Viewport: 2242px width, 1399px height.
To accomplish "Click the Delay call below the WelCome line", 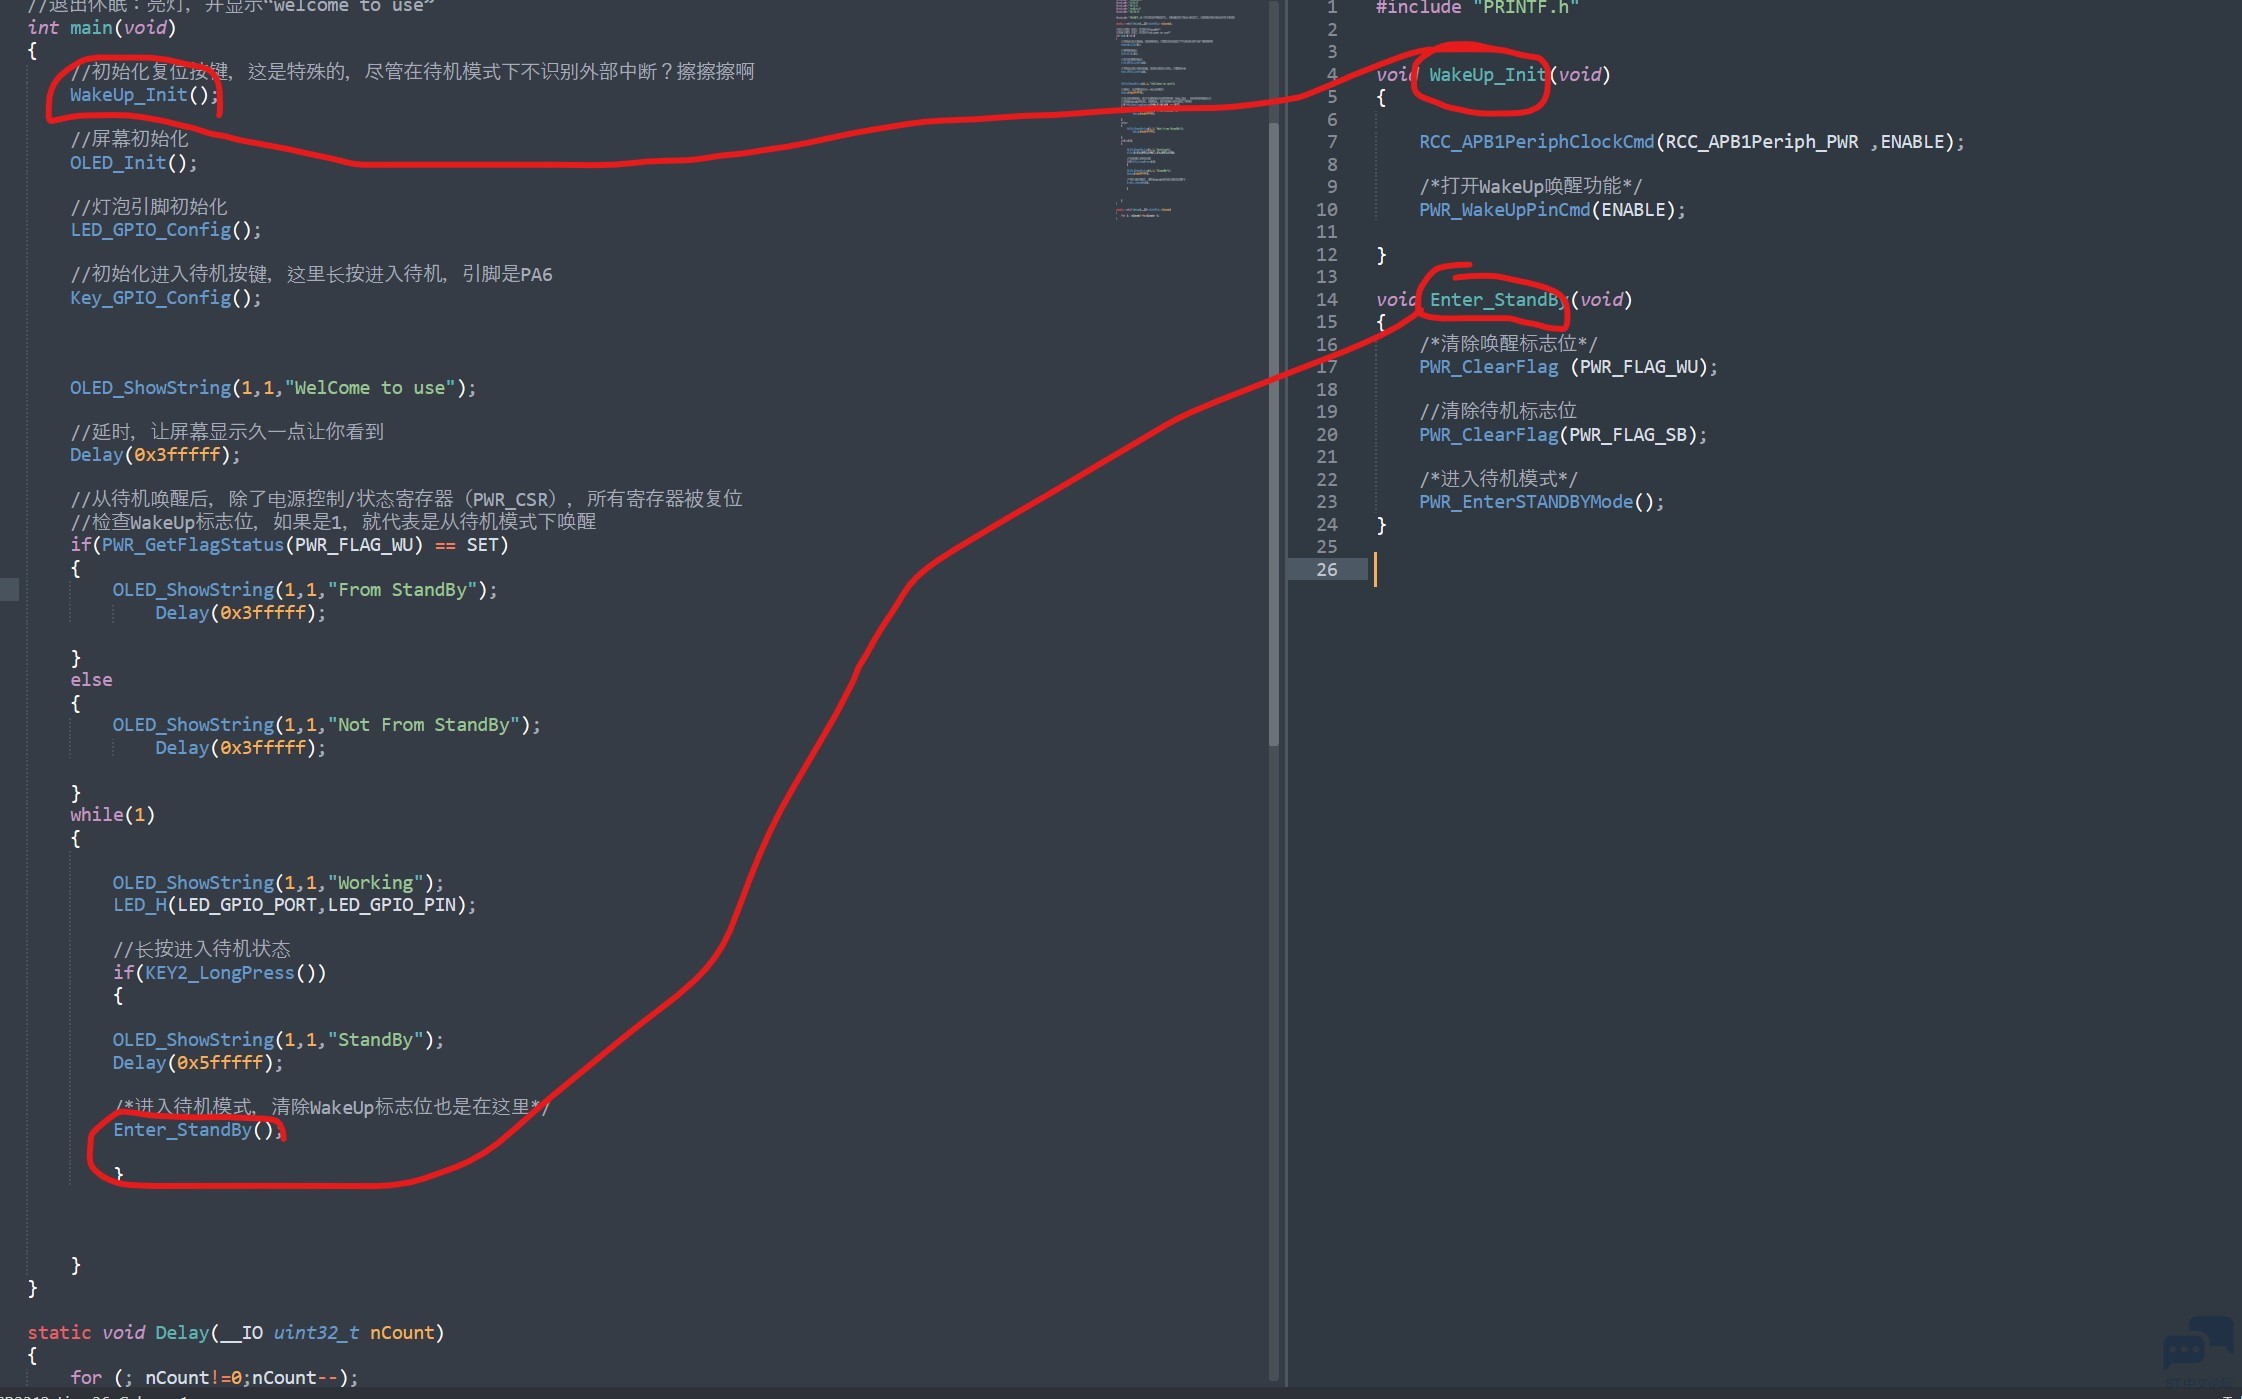I will (x=155, y=455).
